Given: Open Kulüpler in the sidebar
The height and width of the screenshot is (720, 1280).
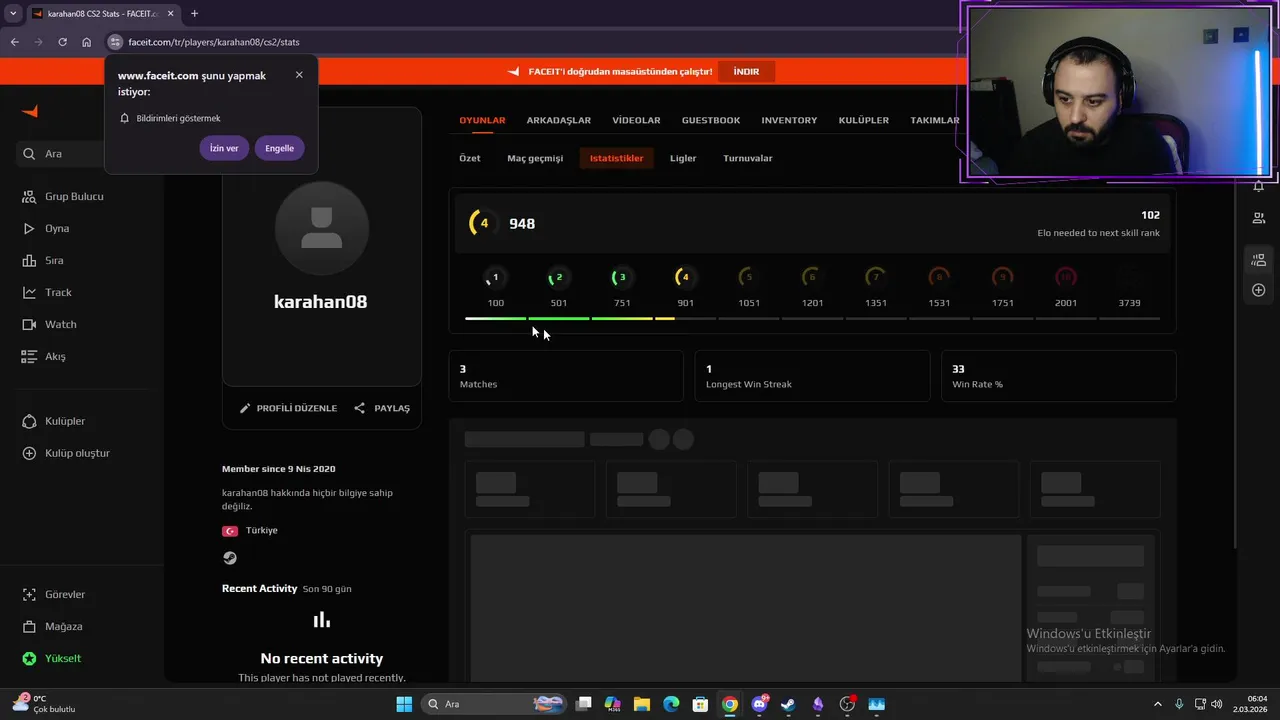Looking at the screenshot, I should click(x=54, y=422).
